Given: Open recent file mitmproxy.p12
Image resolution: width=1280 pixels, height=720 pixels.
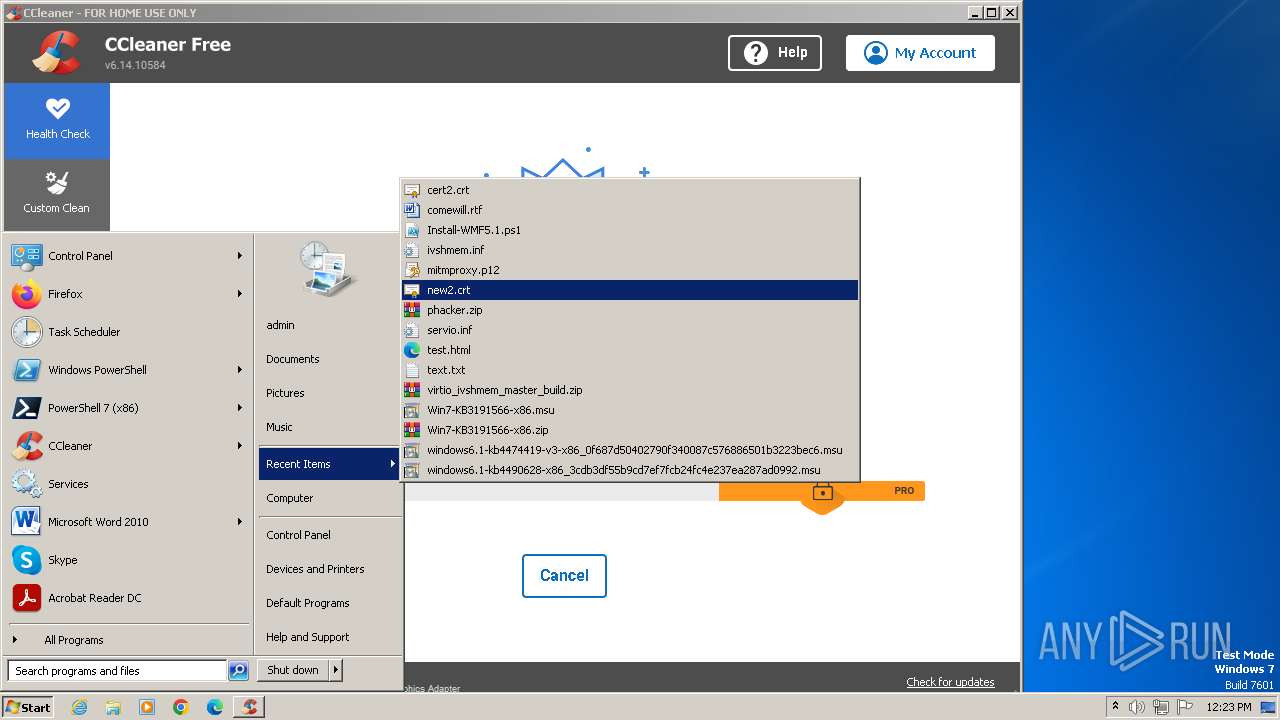Looking at the screenshot, I should [630, 270].
